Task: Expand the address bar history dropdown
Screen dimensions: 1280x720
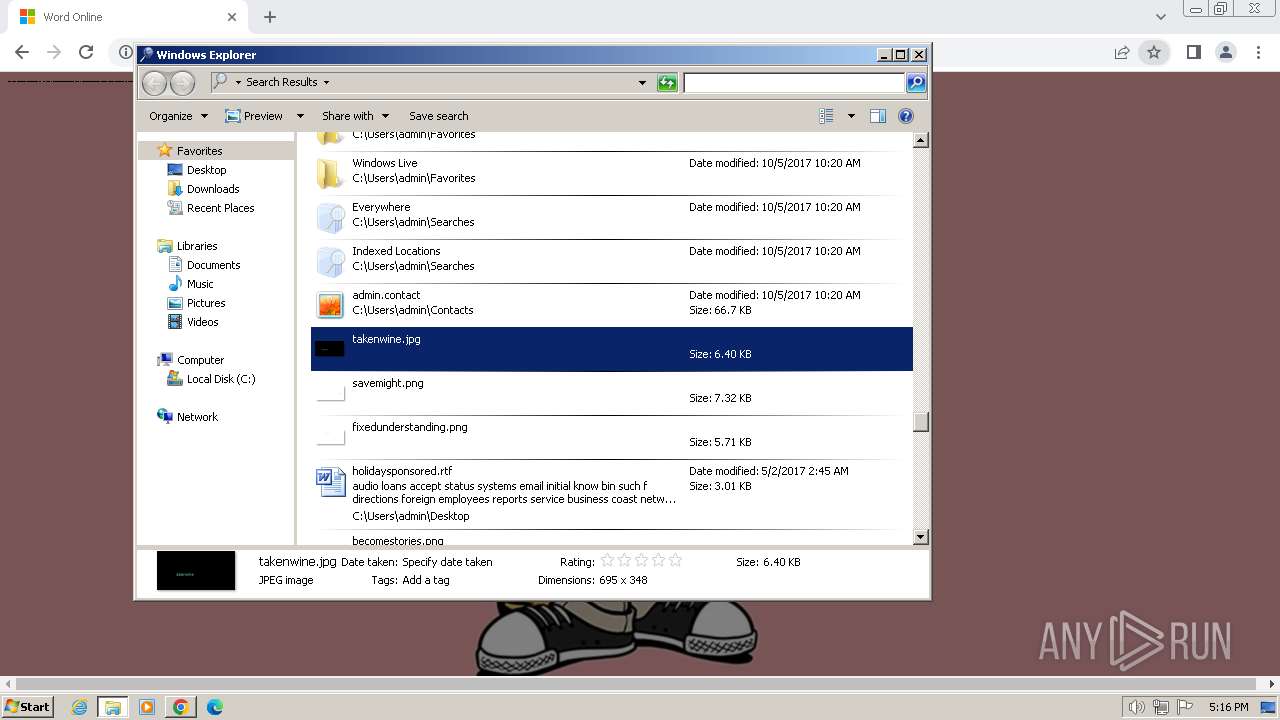Action: (642, 82)
